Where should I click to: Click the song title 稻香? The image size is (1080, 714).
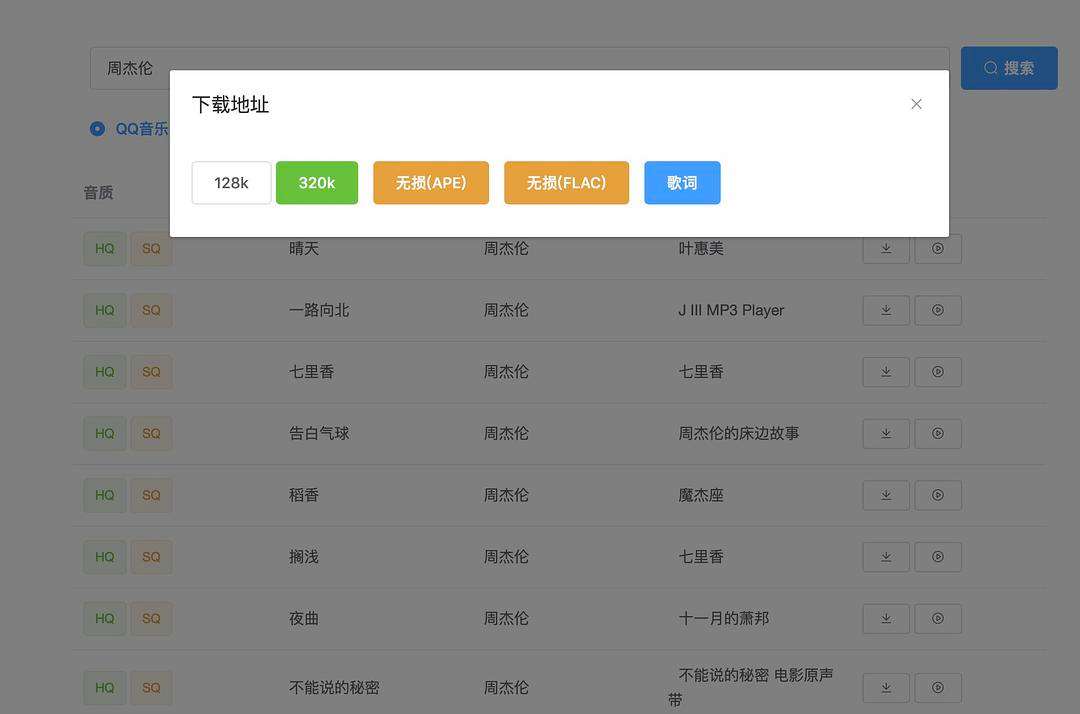(x=304, y=495)
